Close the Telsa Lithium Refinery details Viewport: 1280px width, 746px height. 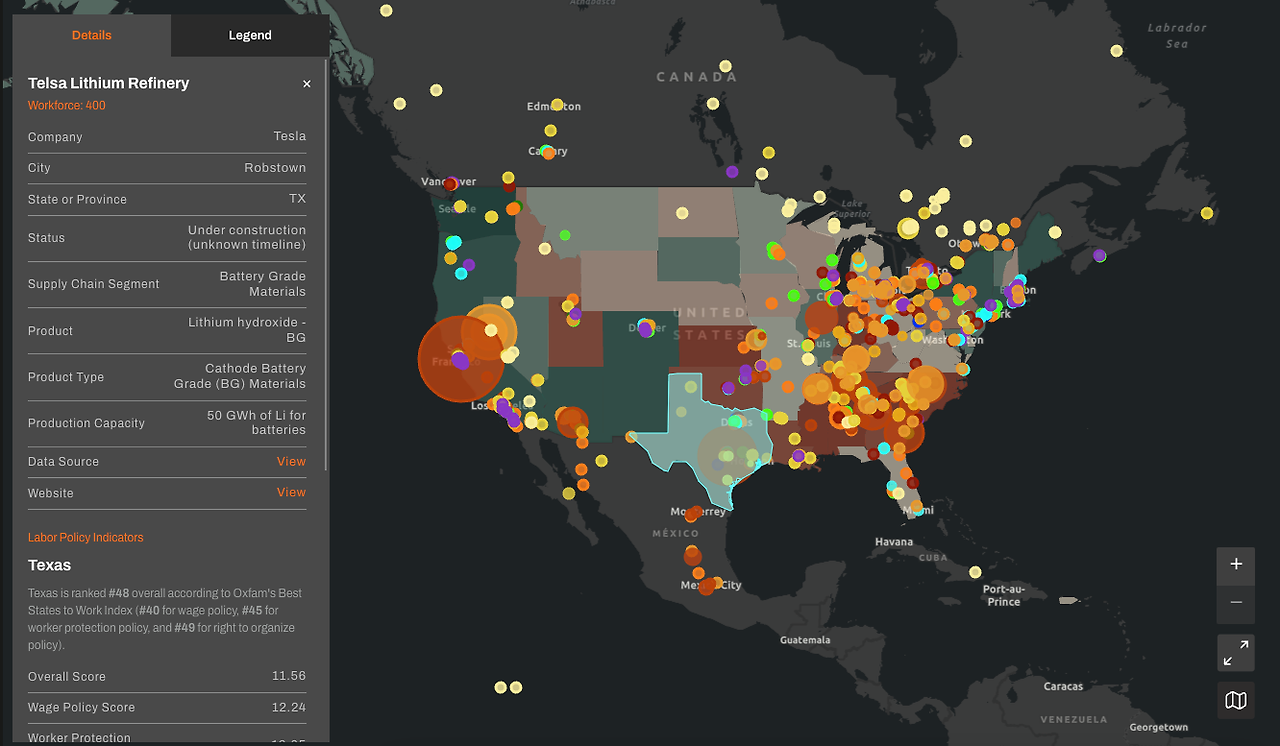click(x=307, y=84)
